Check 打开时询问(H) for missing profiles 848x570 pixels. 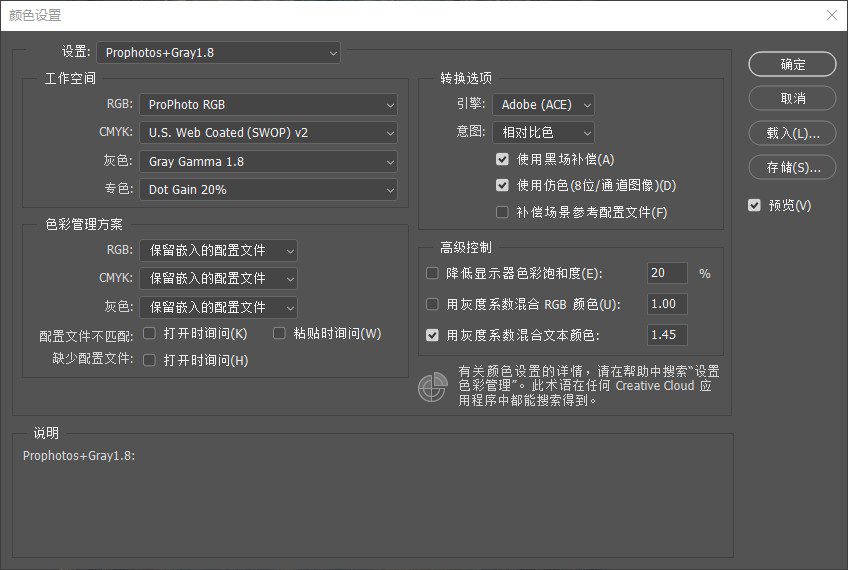point(149,360)
